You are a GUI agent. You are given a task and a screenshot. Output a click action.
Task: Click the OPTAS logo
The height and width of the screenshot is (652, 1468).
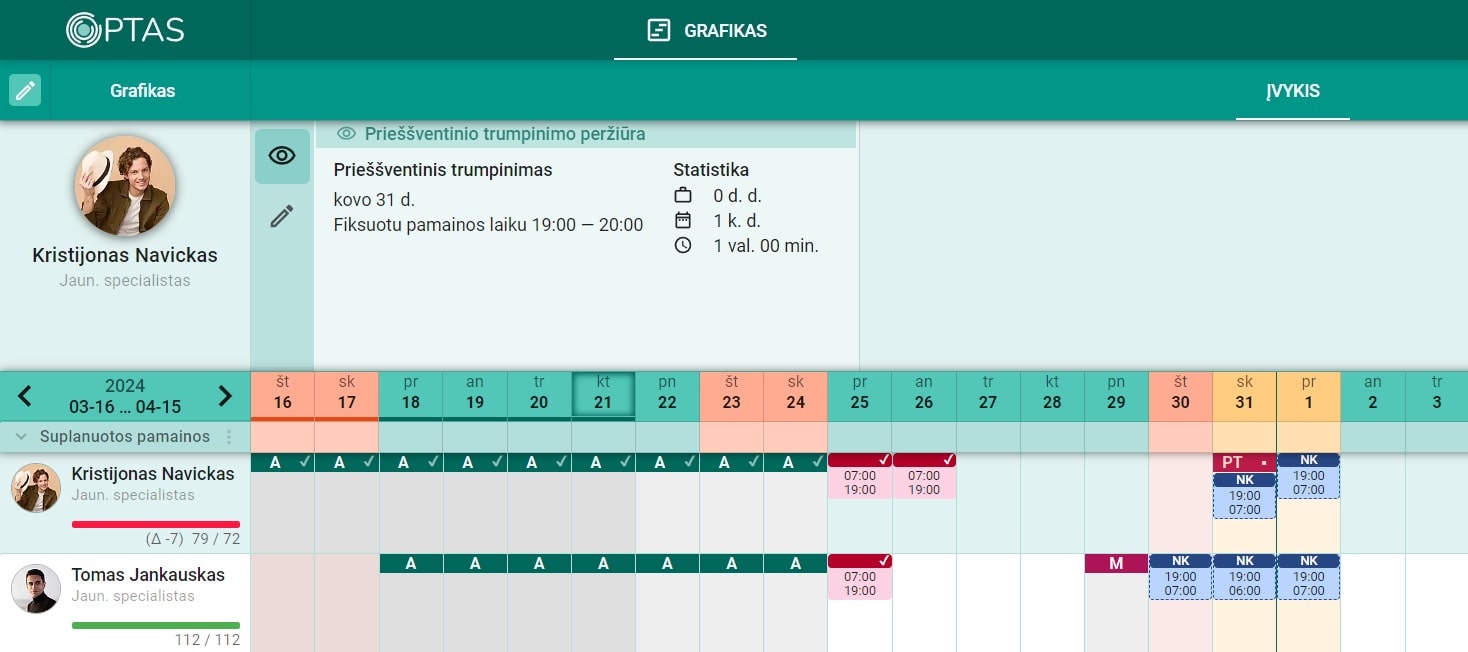point(125,29)
